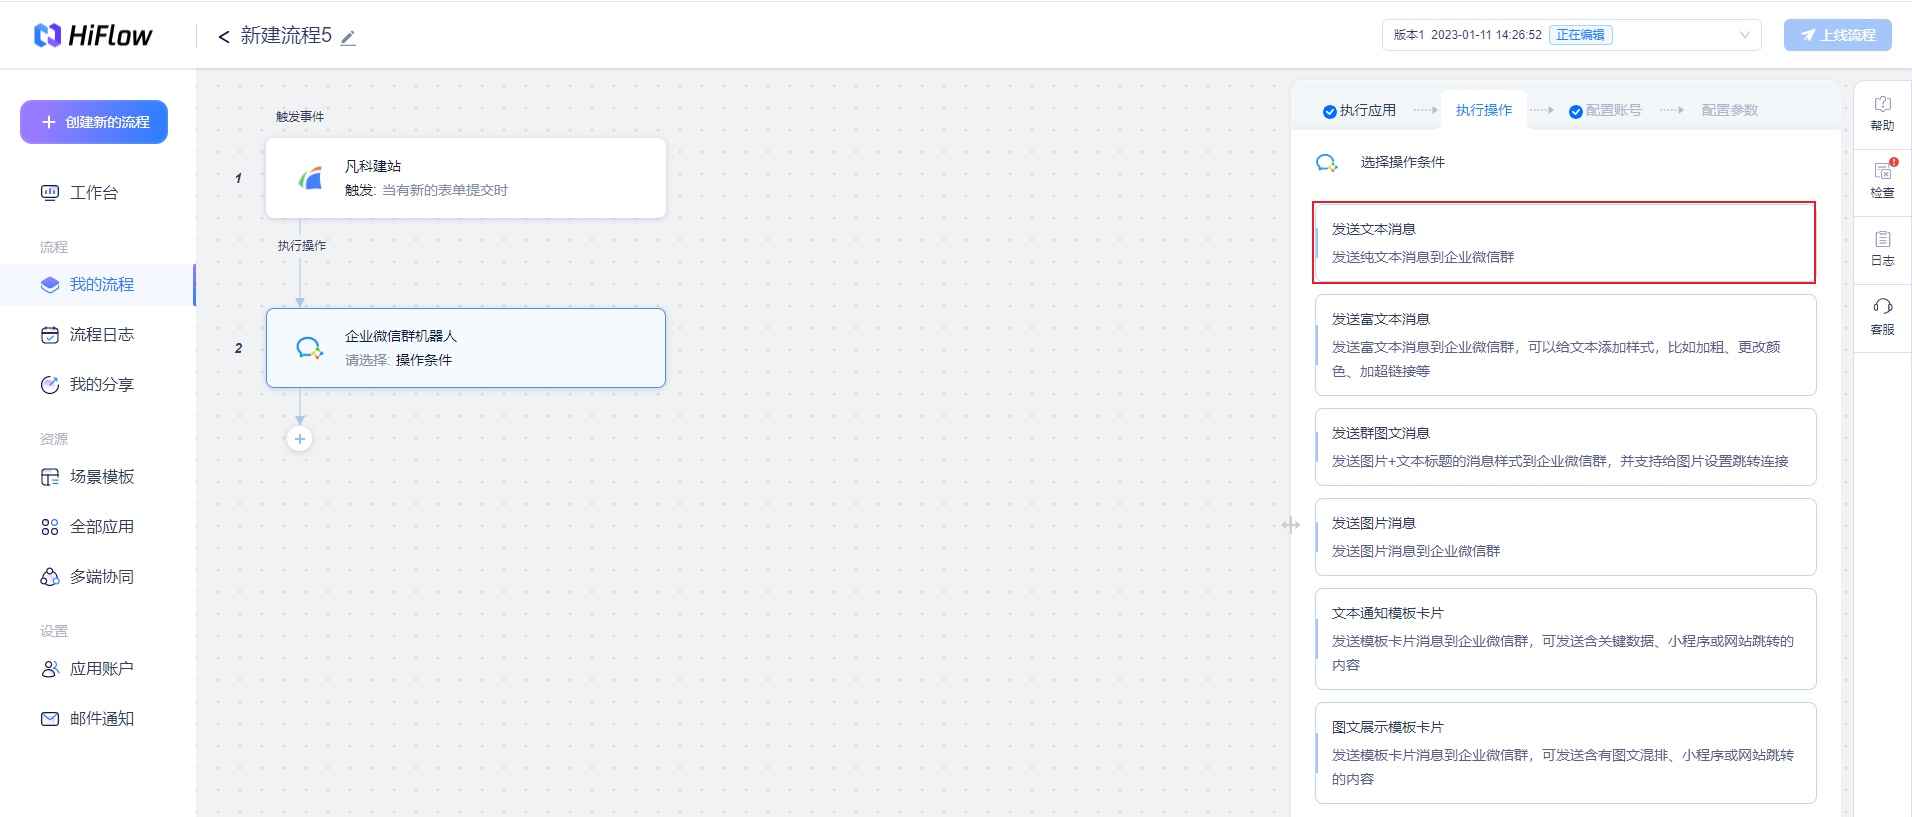Click the 工作台 monitor icon
The width and height of the screenshot is (1912, 817).
click(x=50, y=193)
